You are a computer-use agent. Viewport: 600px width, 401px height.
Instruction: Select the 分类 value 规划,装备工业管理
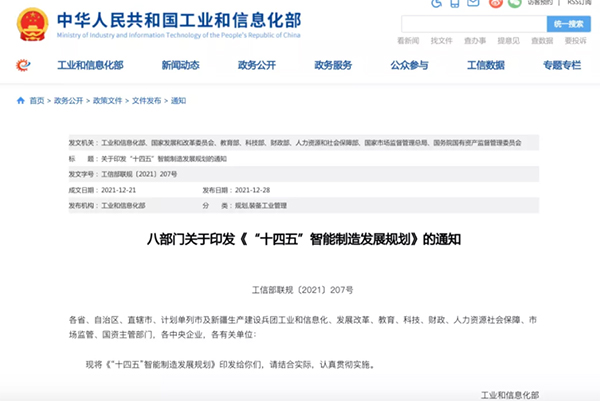pos(261,205)
